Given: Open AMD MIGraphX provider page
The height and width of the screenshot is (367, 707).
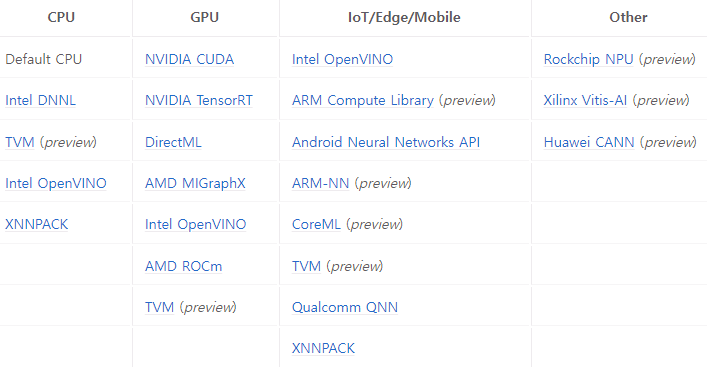Looking at the screenshot, I should click(x=195, y=183).
